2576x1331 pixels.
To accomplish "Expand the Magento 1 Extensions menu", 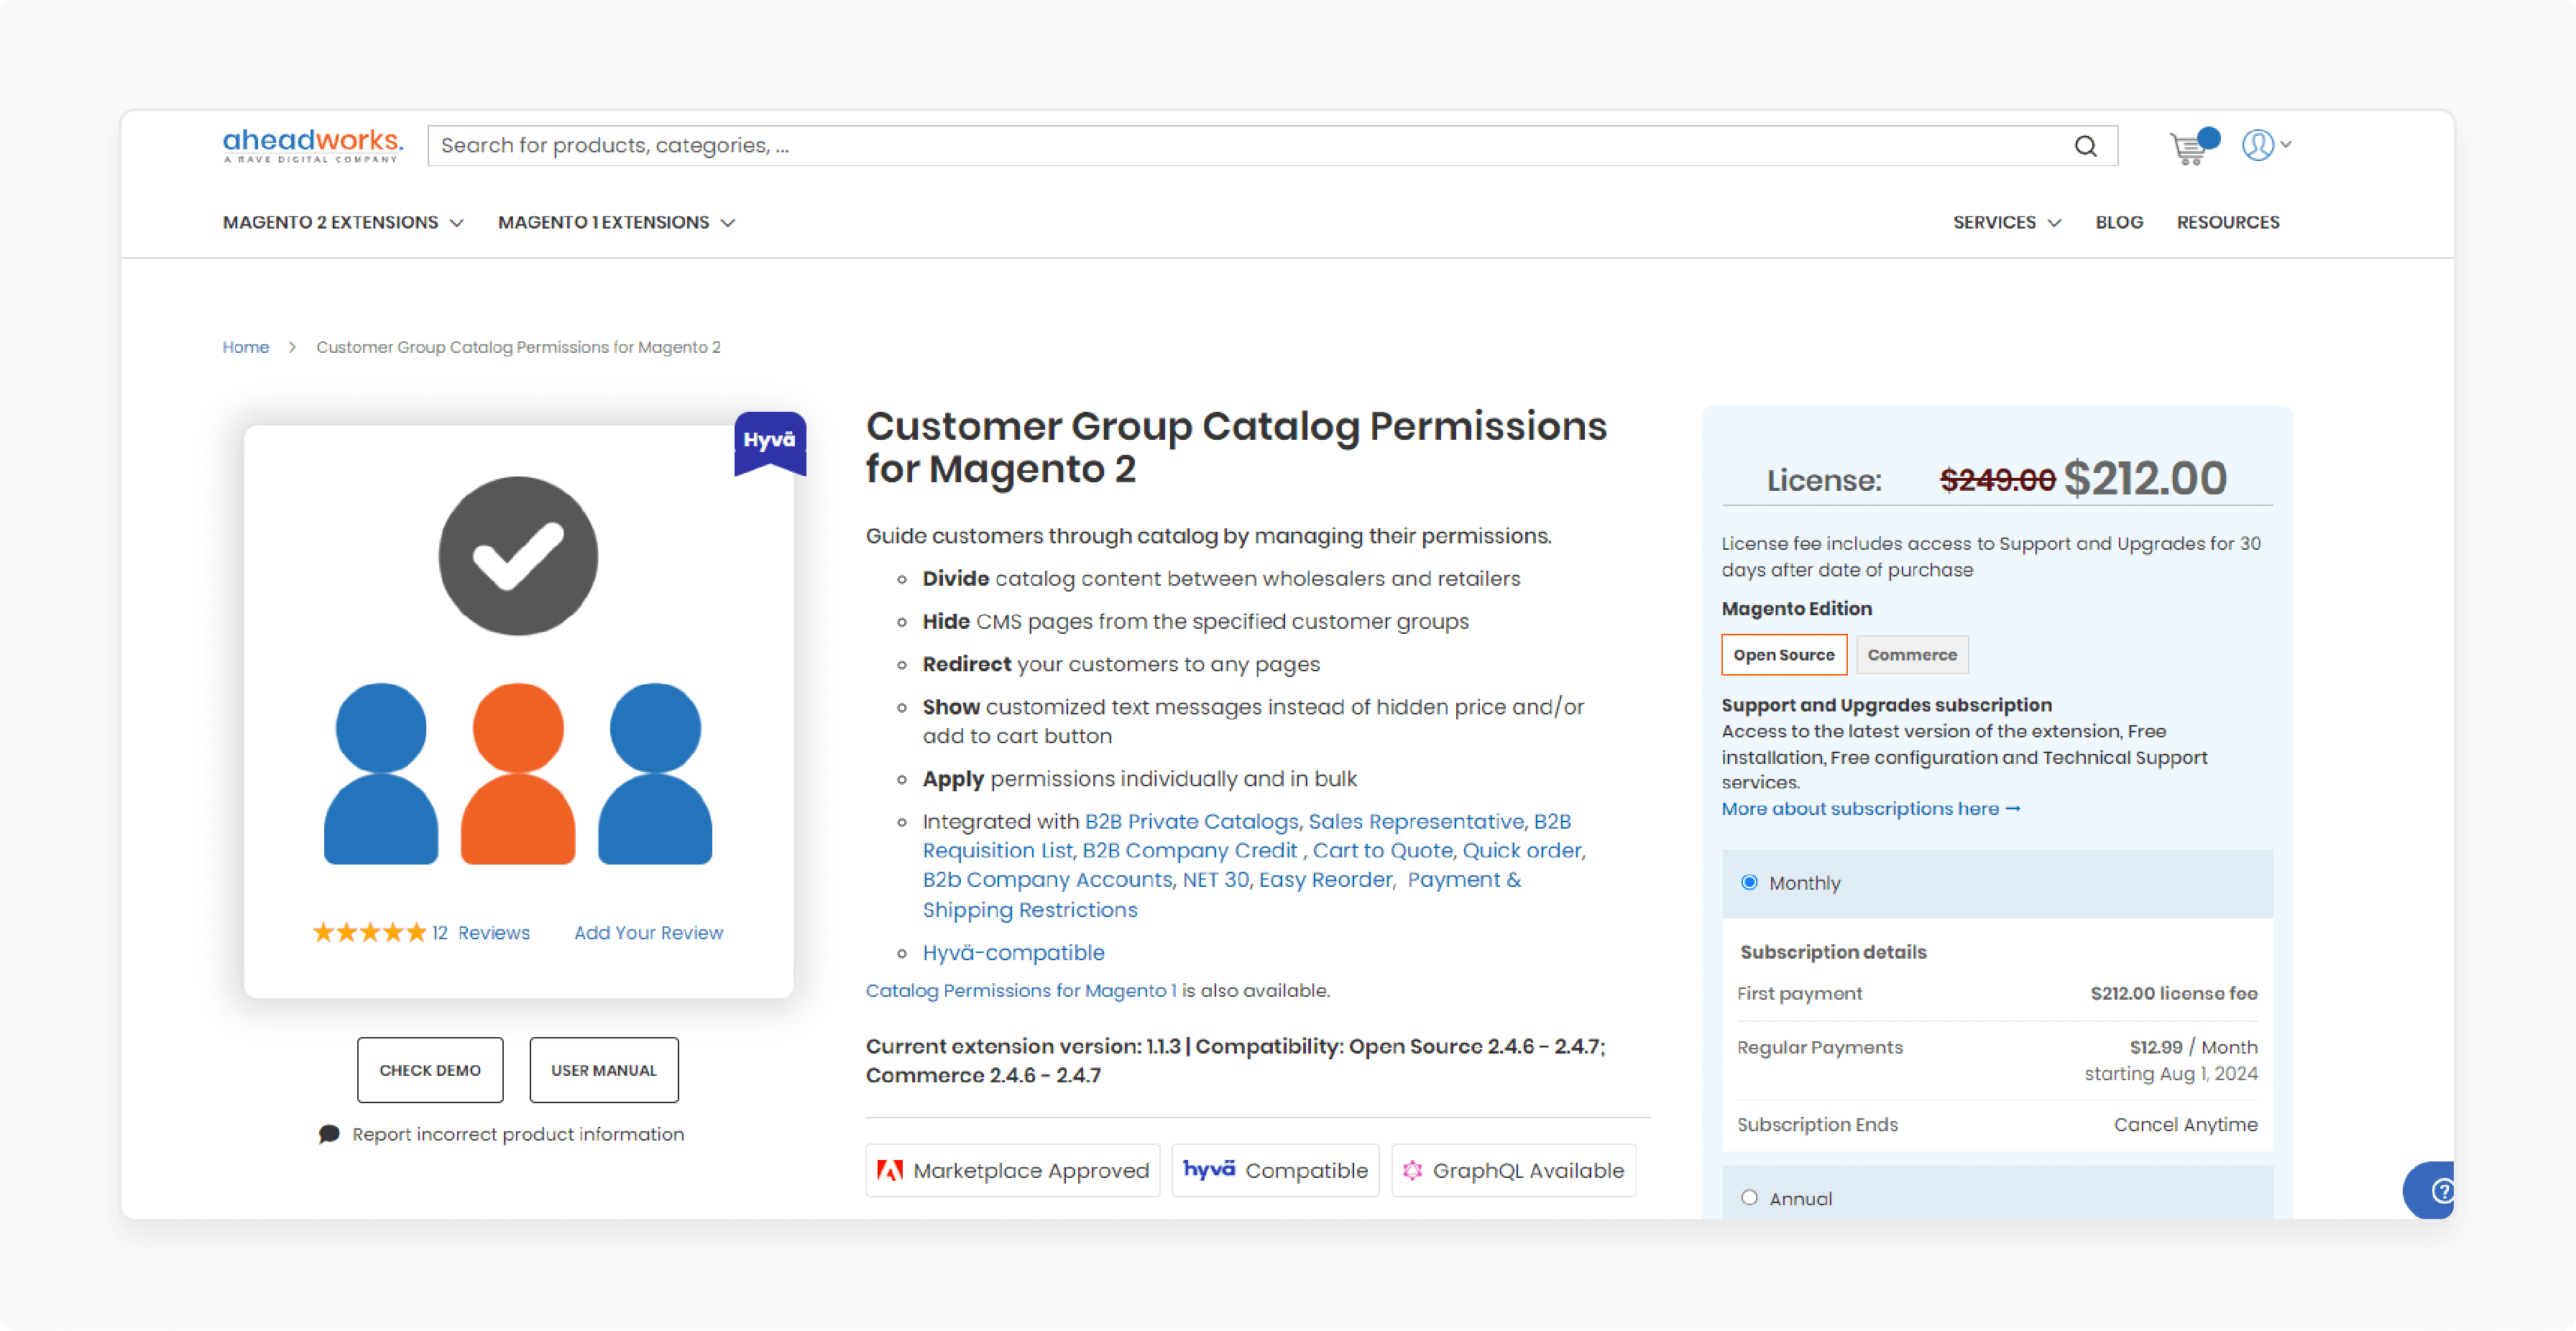I will point(616,222).
